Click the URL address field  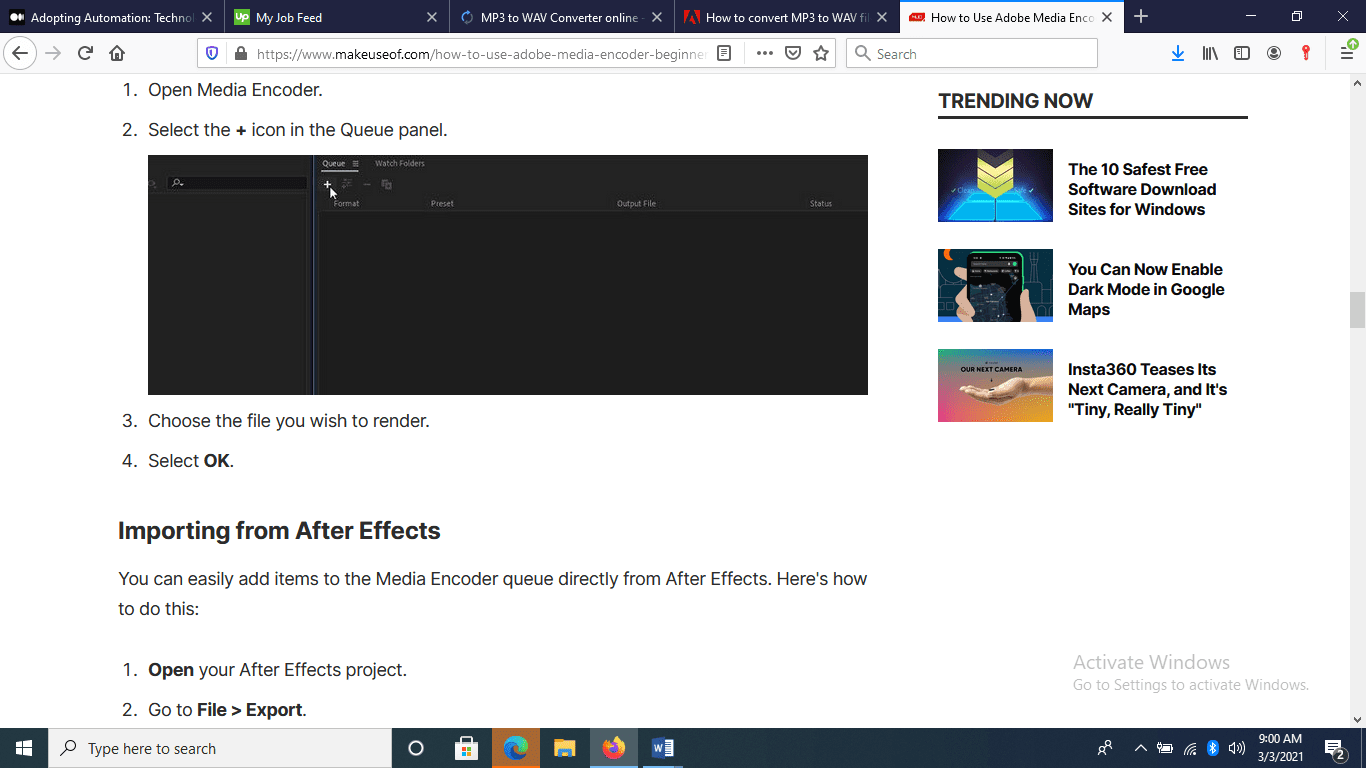pos(480,54)
